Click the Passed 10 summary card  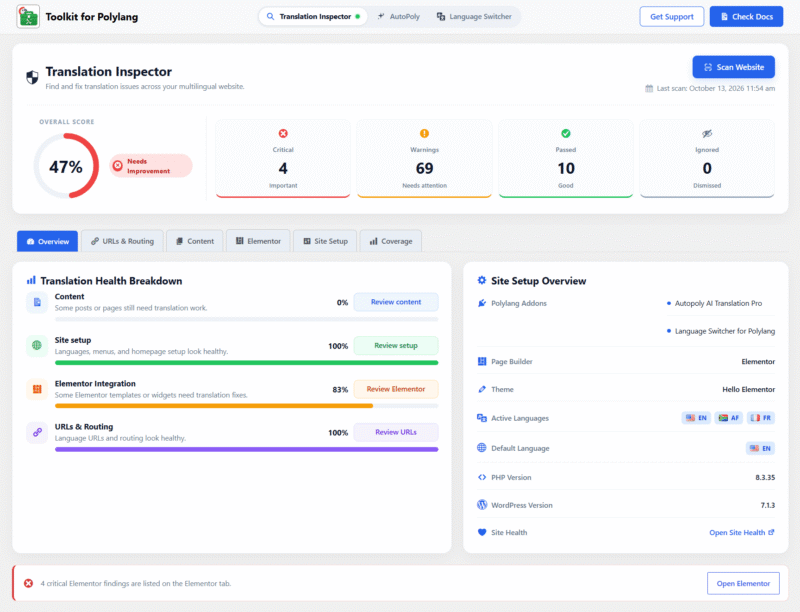(x=566, y=159)
